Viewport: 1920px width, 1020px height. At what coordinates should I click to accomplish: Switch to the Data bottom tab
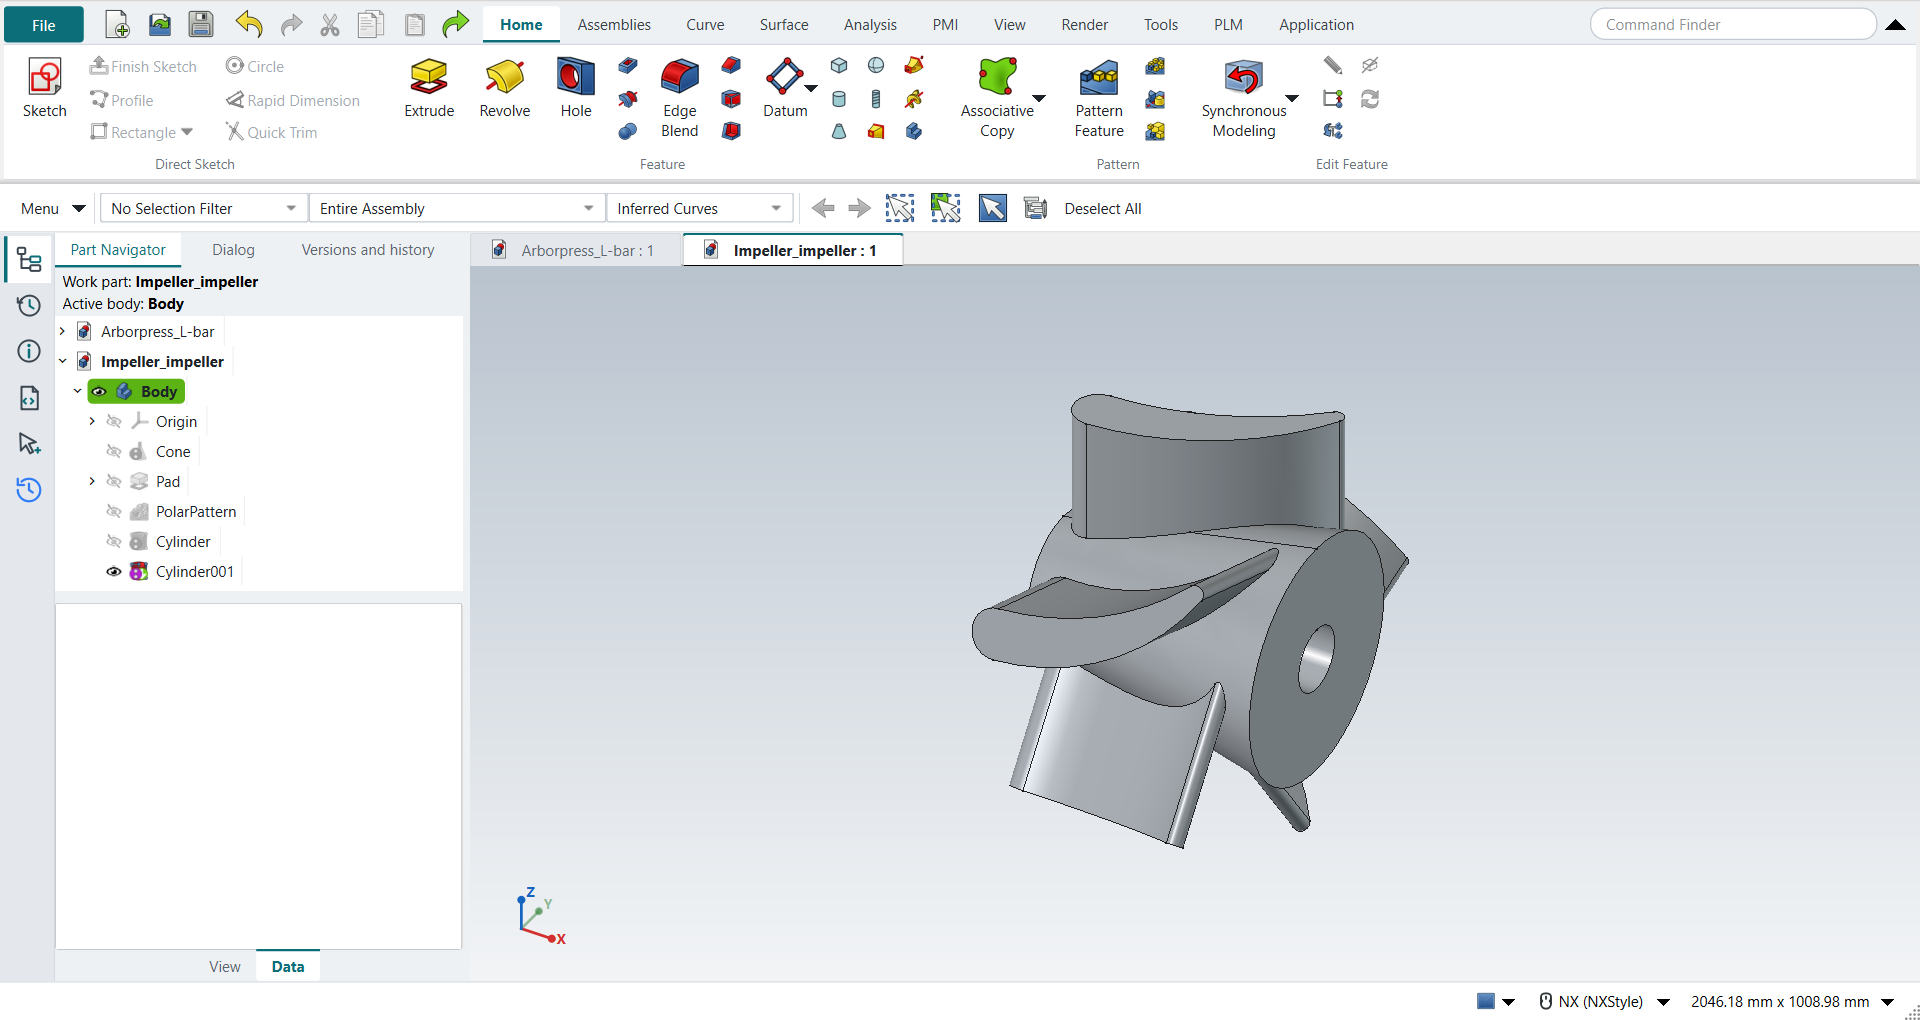pos(288,966)
